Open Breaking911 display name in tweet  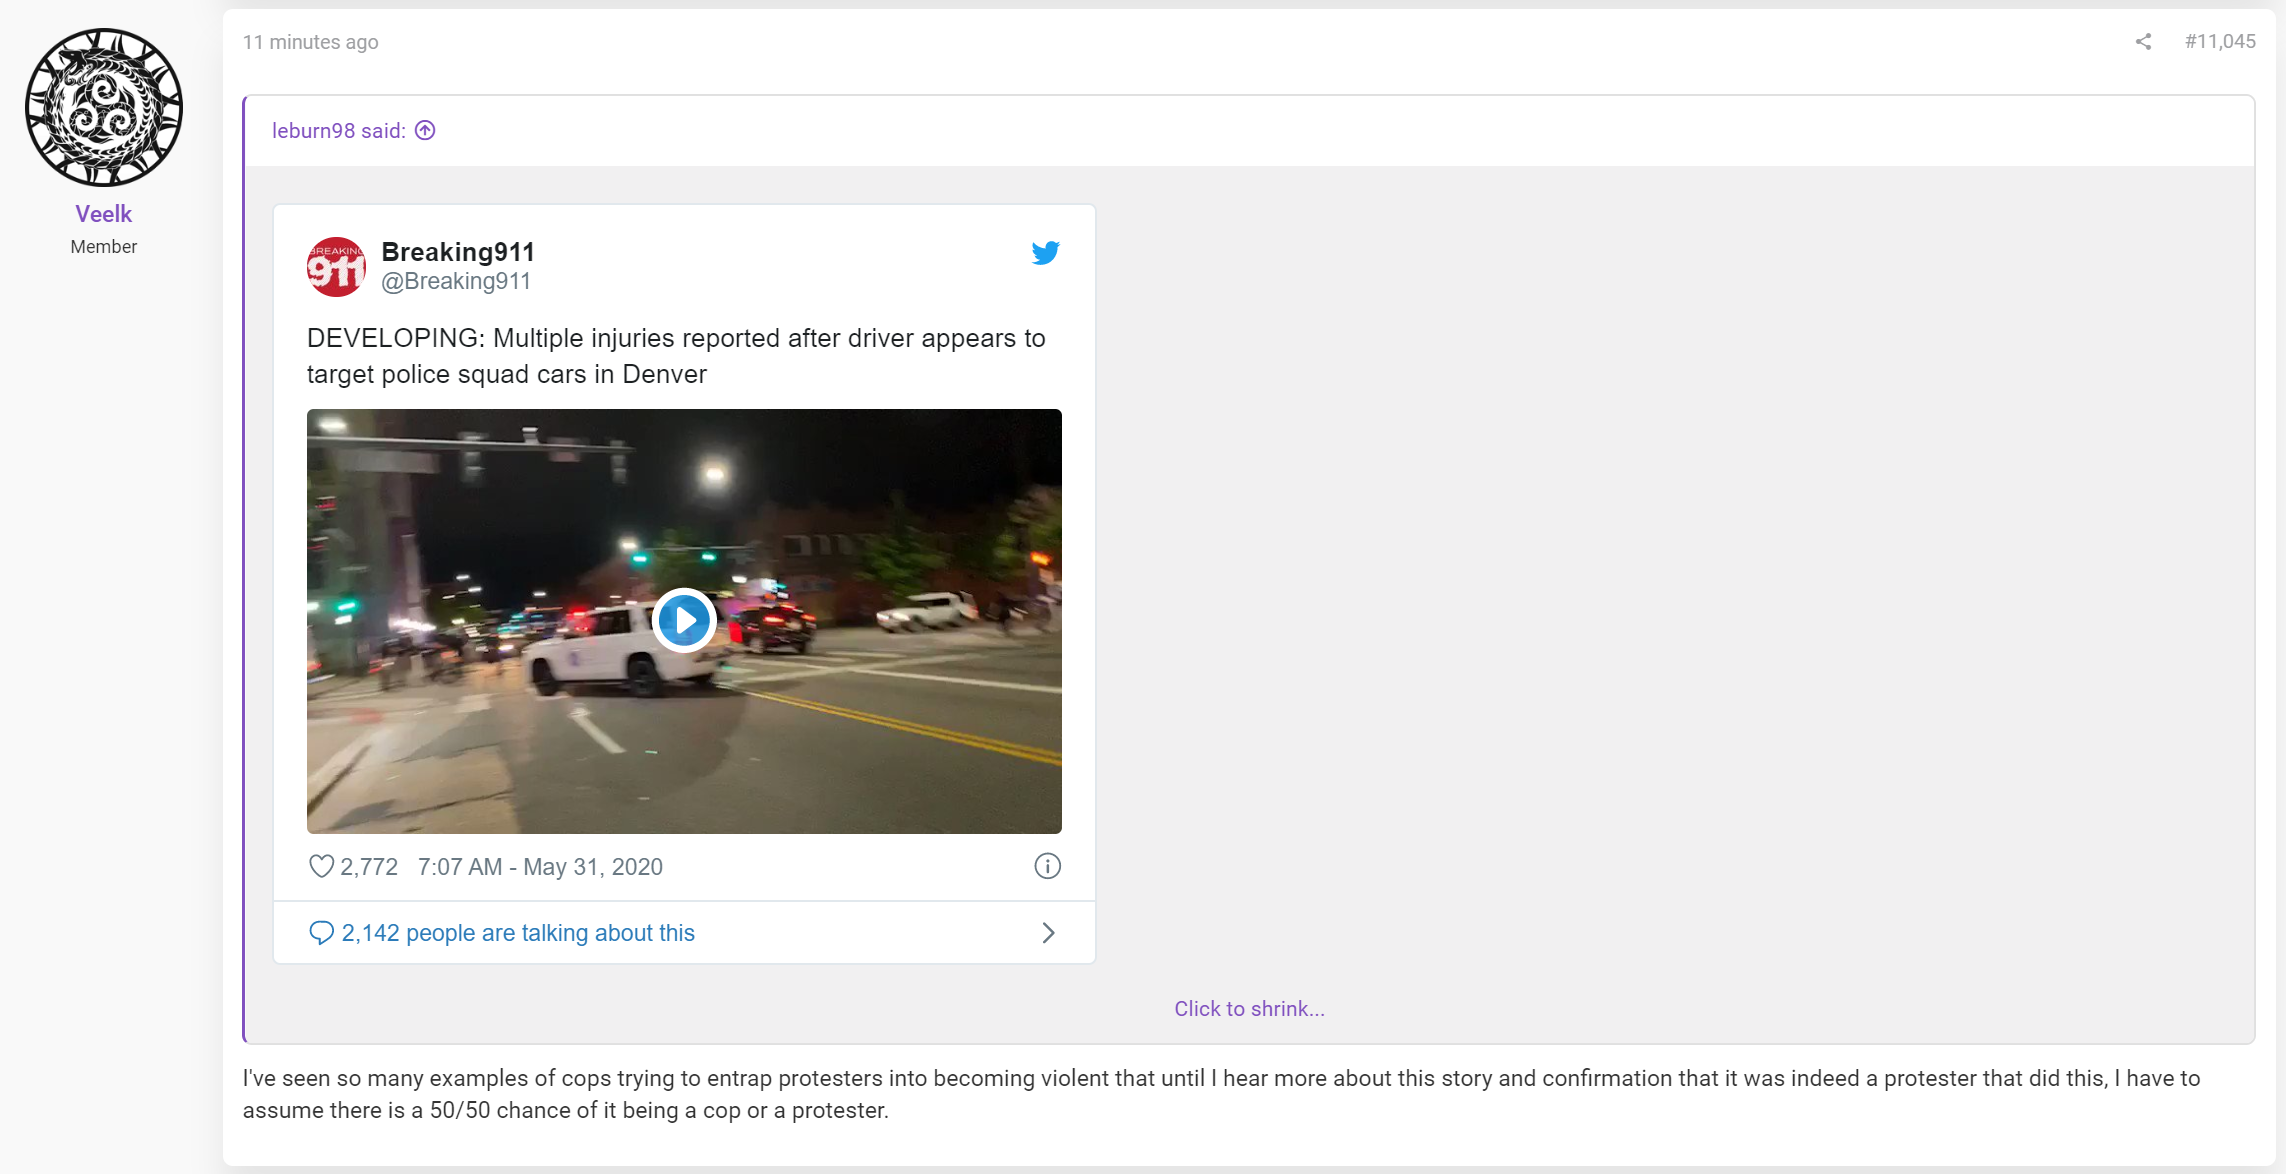[x=458, y=252]
